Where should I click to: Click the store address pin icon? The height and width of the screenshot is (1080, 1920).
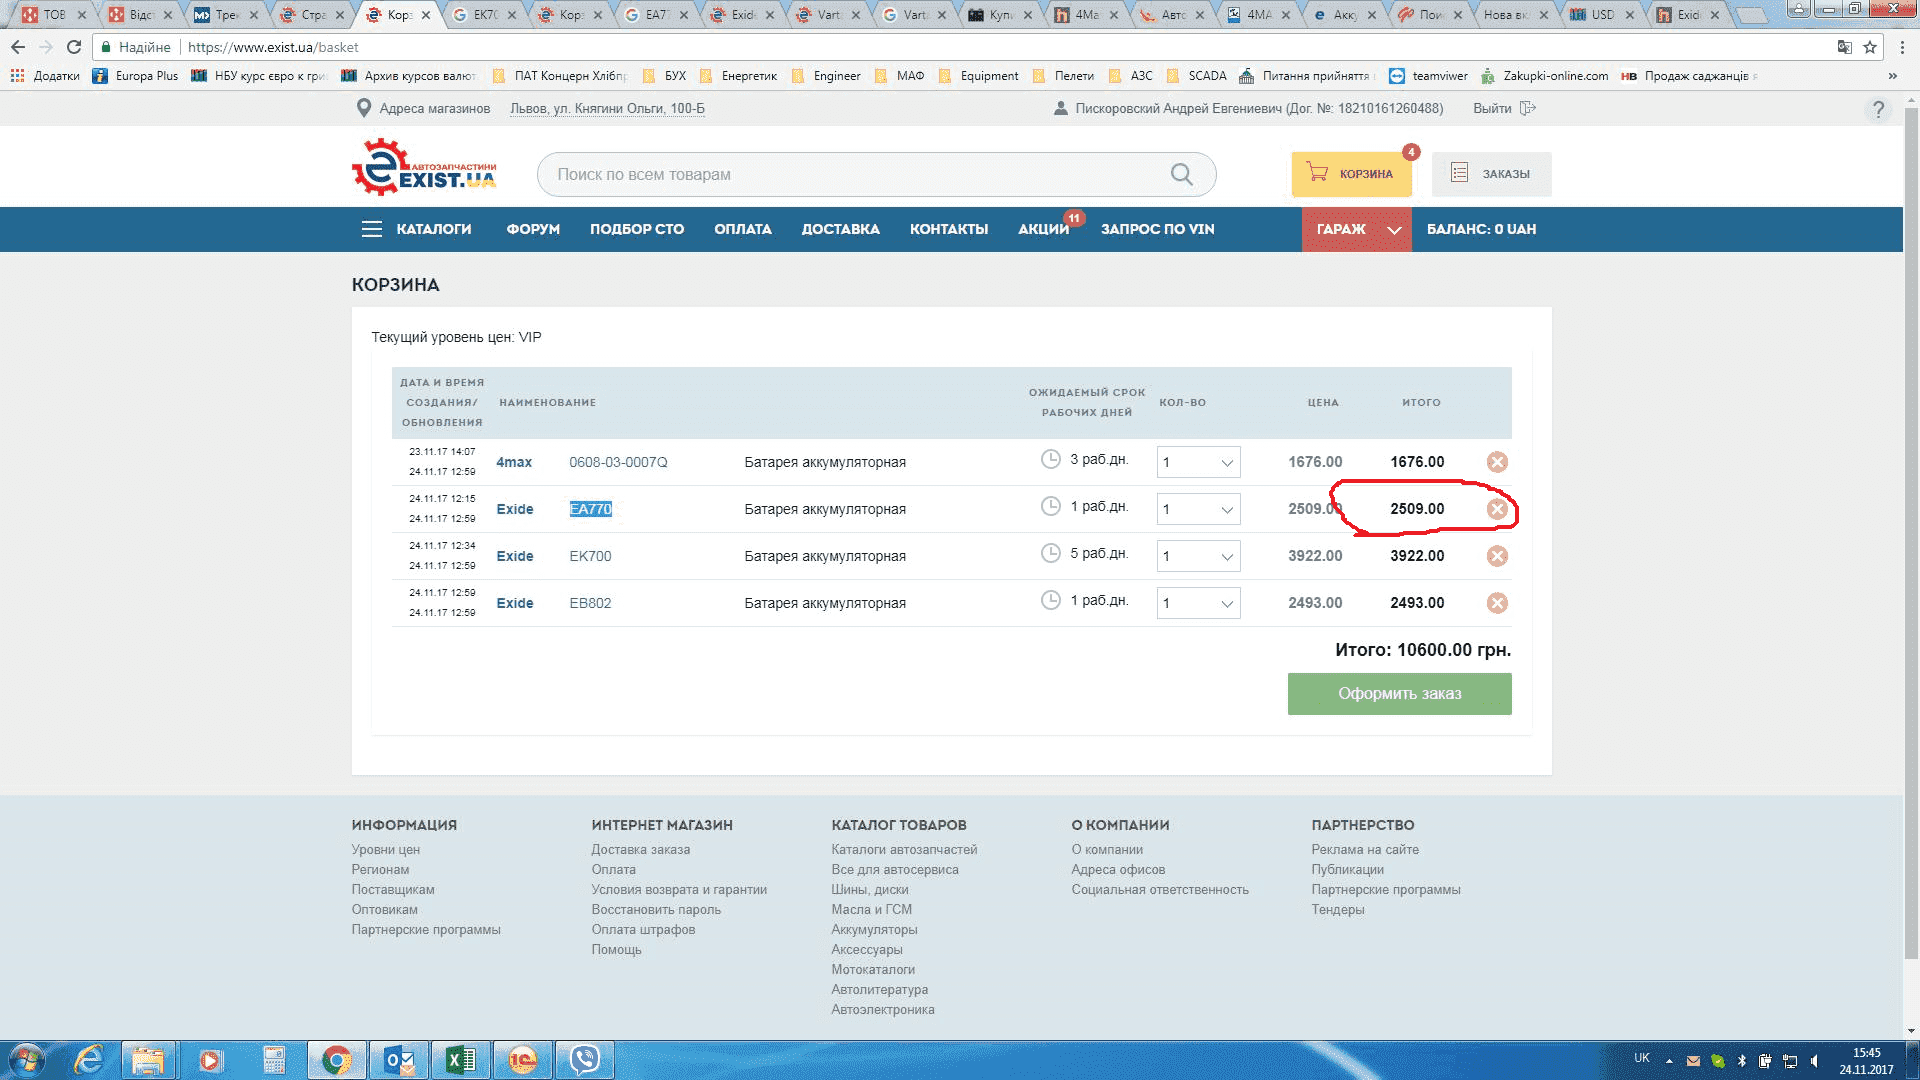pyautogui.click(x=364, y=108)
